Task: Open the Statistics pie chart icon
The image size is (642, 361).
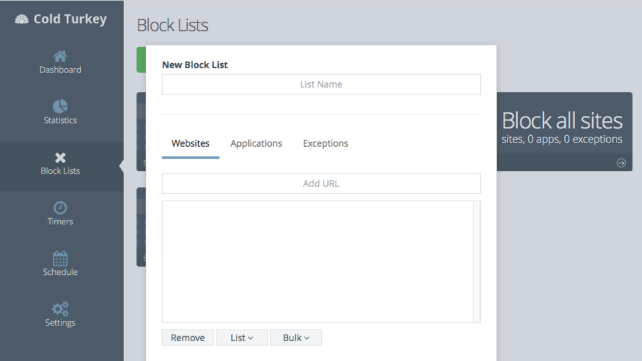Action: pyautogui.click(x=60, y=106)
